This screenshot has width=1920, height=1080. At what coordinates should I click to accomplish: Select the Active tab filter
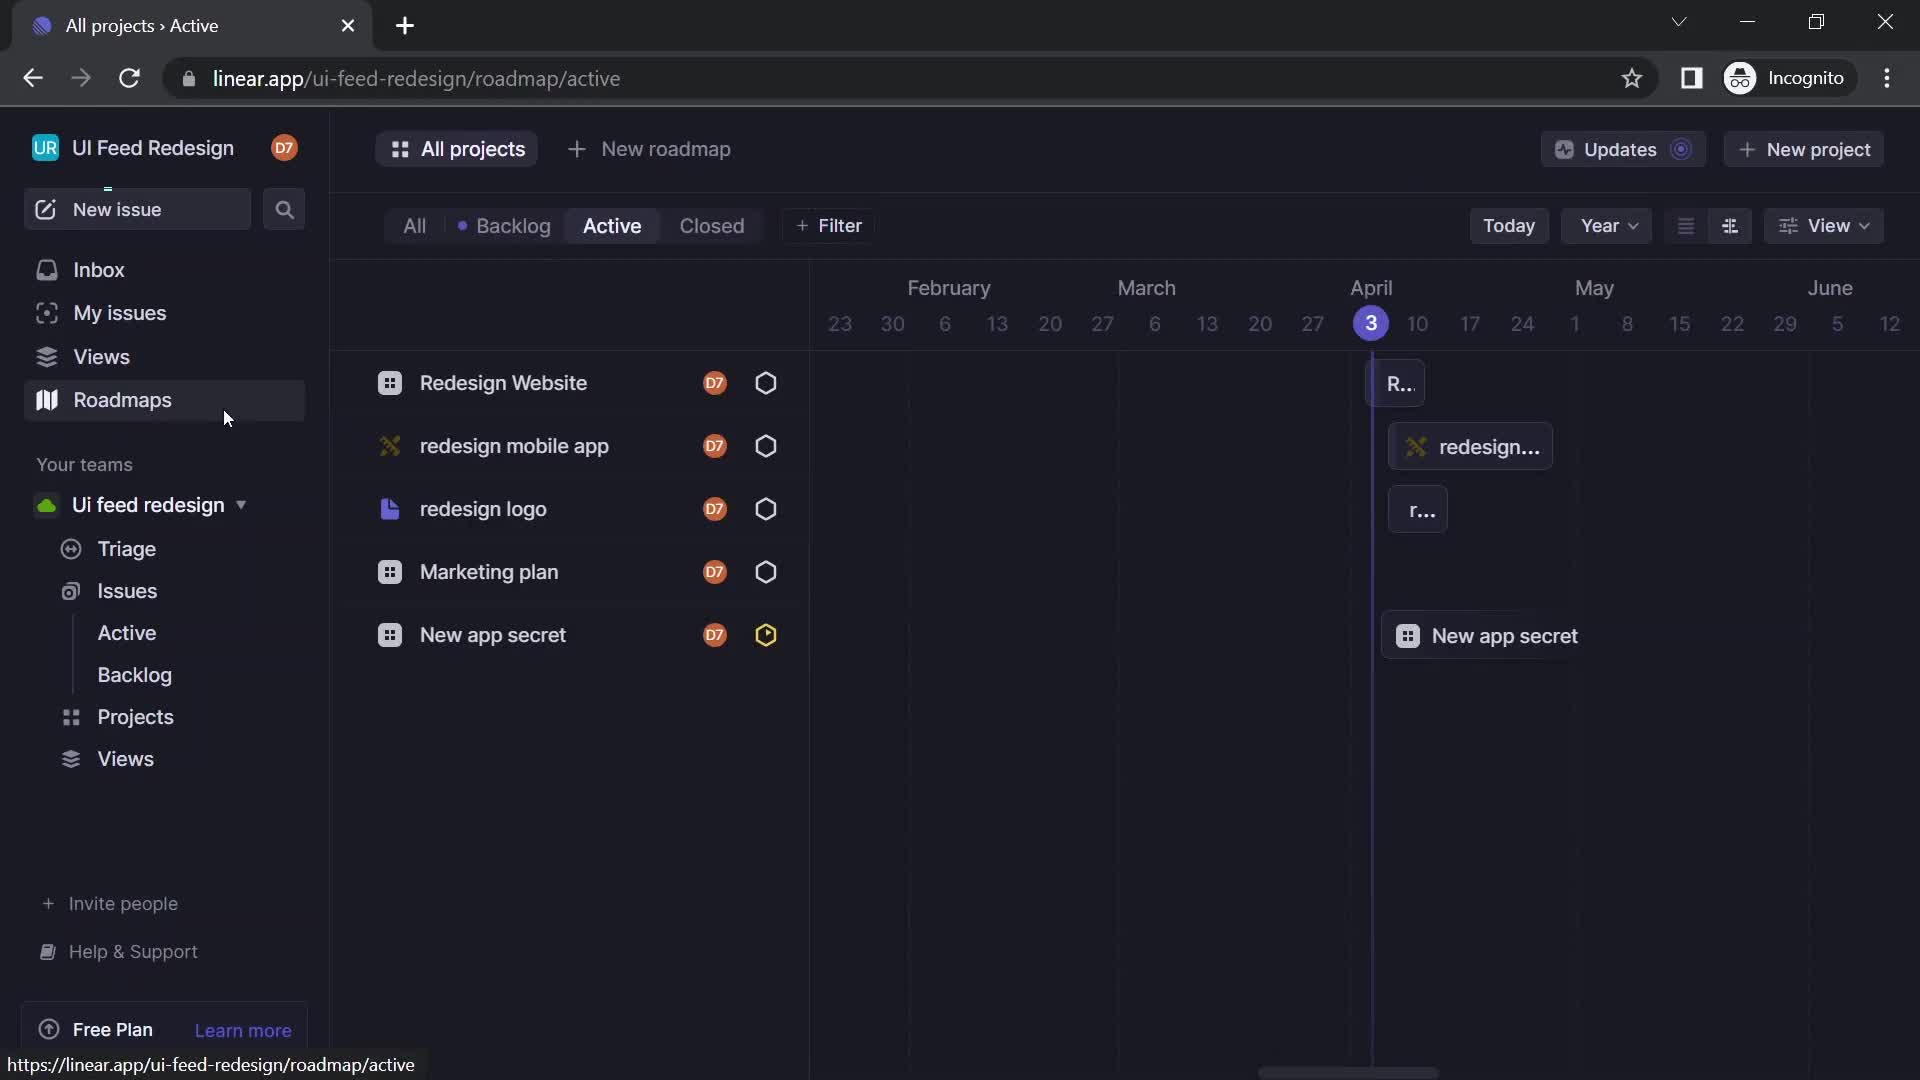click(611, 225)
